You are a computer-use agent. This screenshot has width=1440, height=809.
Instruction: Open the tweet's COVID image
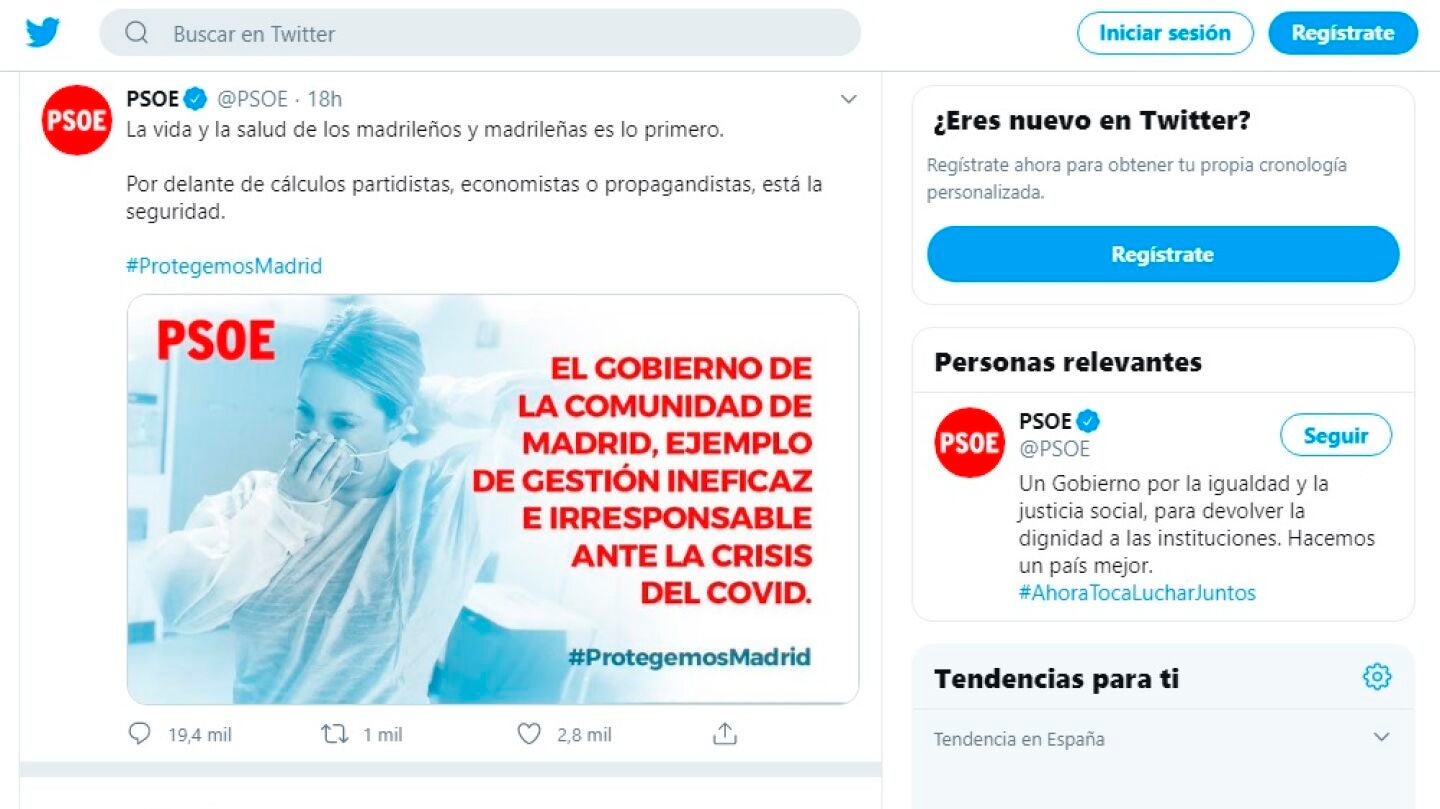click(x=493, y=499)
